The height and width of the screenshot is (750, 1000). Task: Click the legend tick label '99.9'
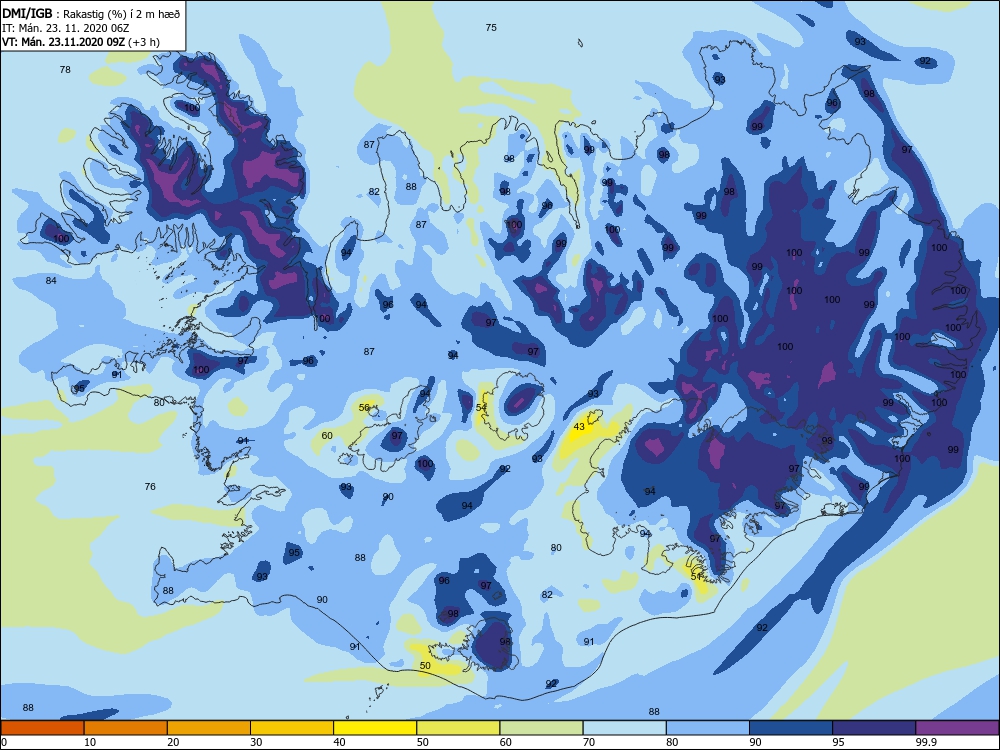point(925,742)
